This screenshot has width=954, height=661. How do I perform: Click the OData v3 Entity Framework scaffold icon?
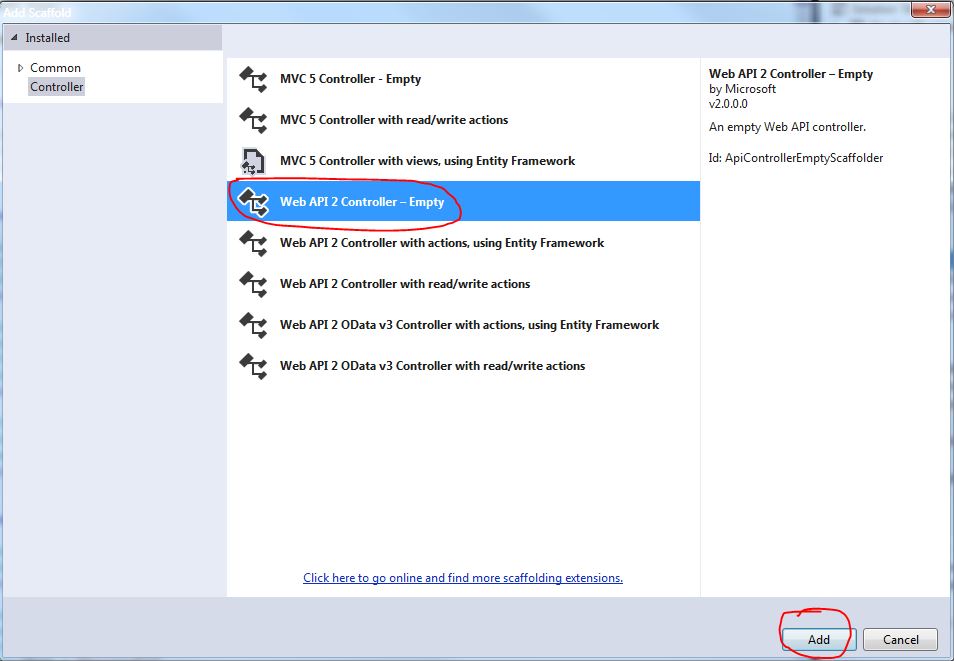pyautogui.click(x=252, y=325)
